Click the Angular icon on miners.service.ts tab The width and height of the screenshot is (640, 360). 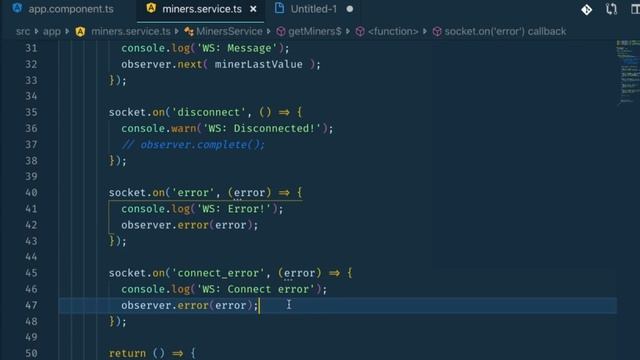coord(151,8)
